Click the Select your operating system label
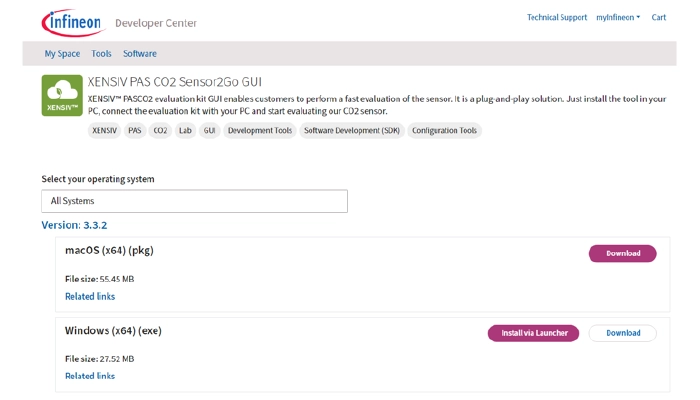700x400 pixels. (98, 179)
